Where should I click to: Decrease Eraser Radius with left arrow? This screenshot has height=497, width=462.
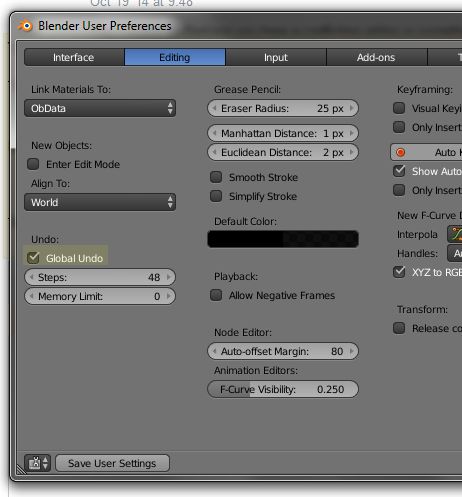pos(215,108)
